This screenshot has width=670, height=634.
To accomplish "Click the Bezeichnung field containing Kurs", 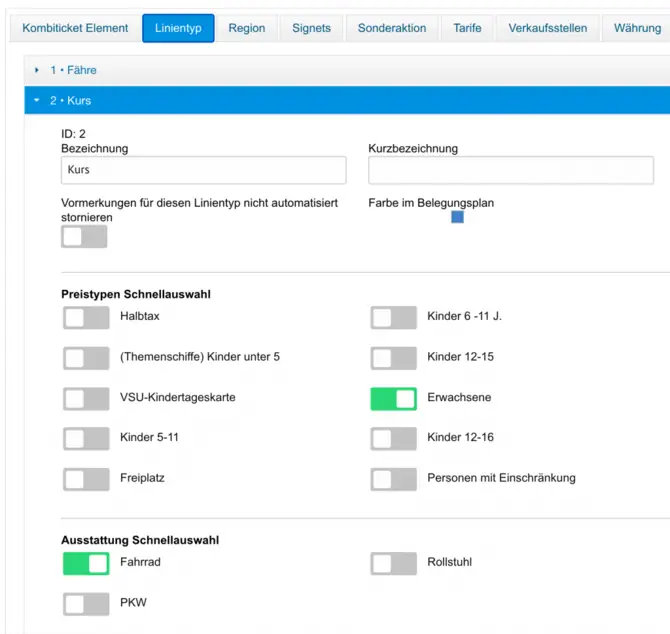I will (203, 170).
